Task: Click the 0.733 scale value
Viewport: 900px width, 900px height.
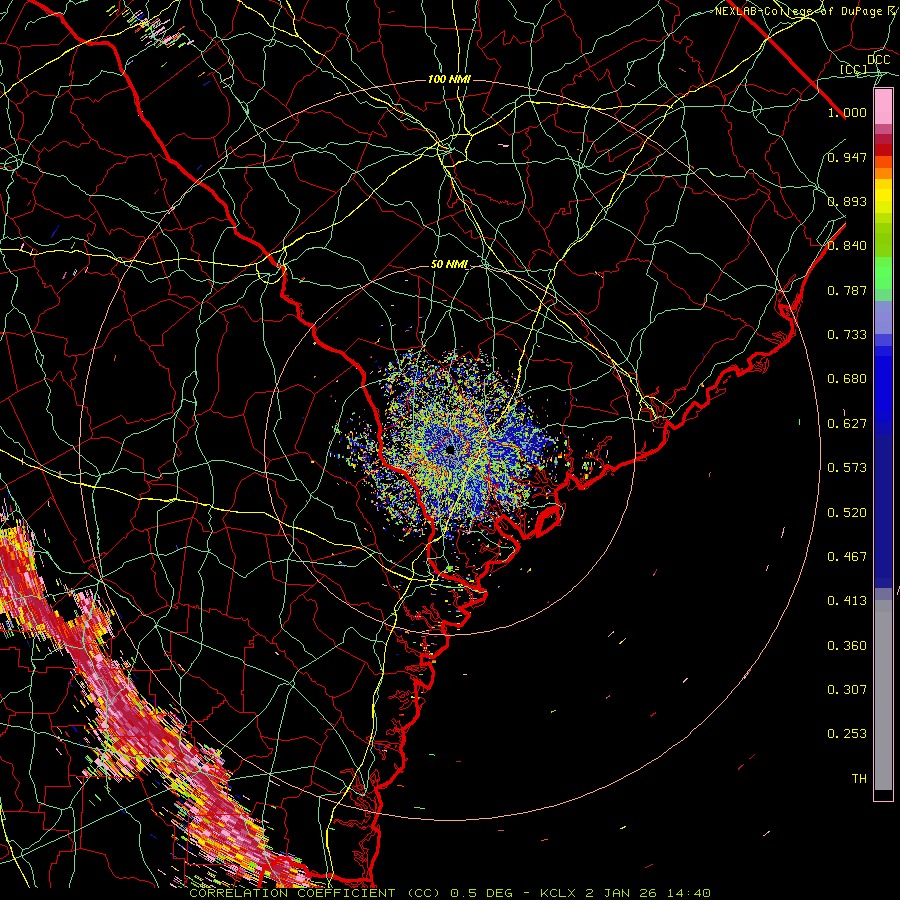Action: 847,335
